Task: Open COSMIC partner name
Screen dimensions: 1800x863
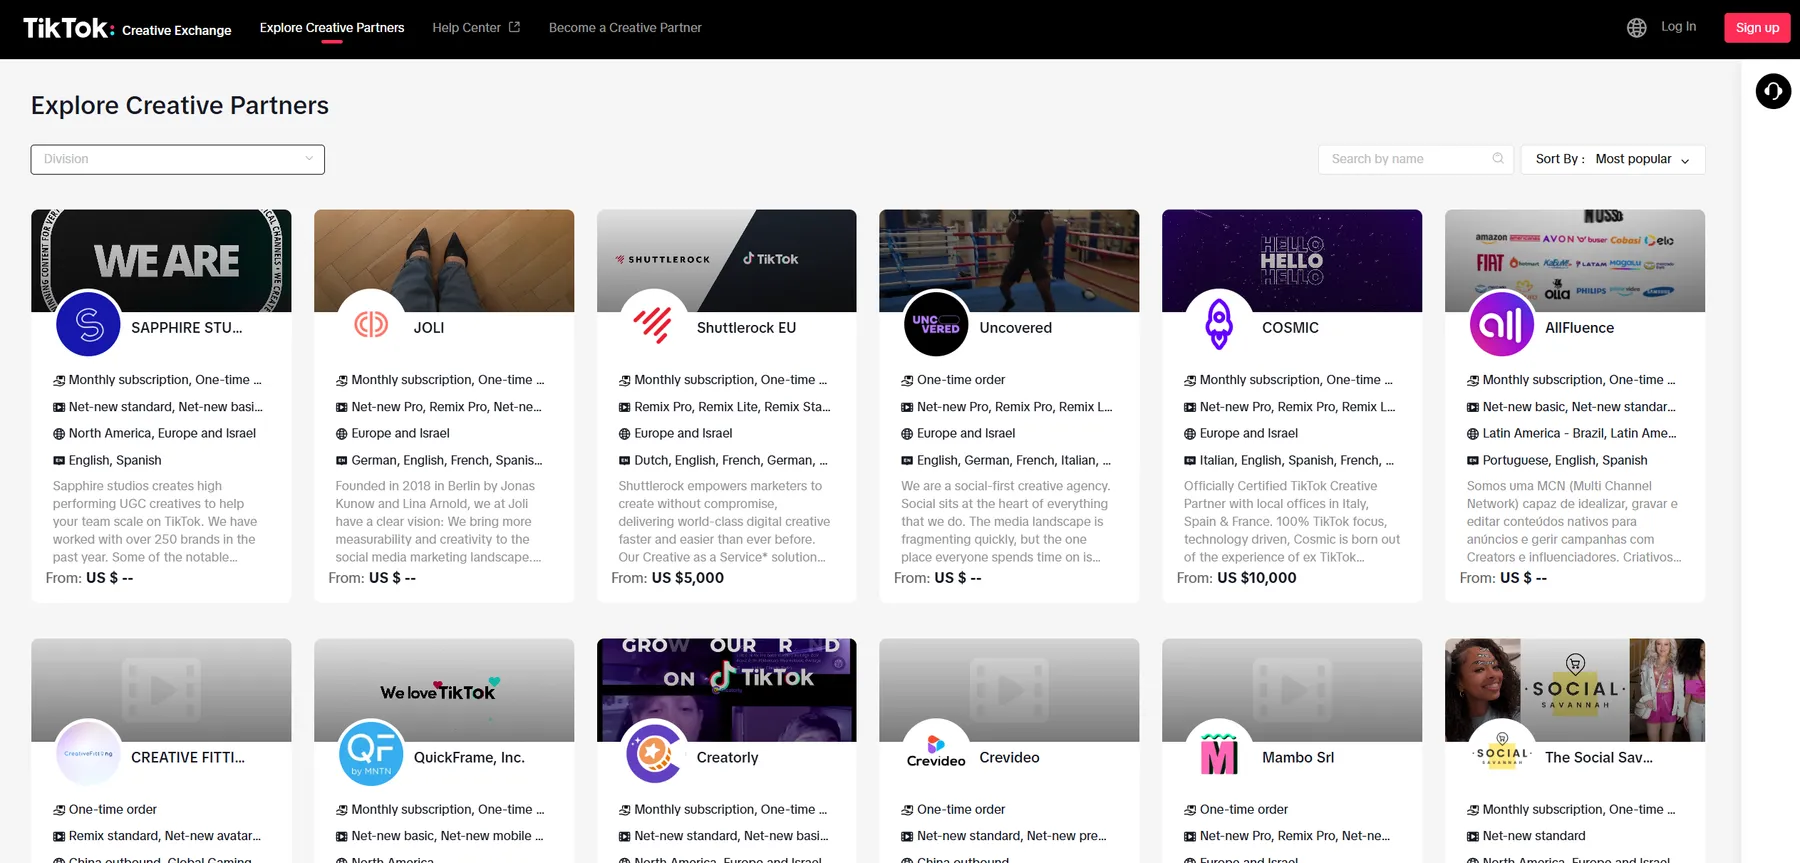Action: pyautogui.click(x=1290, y=328)
